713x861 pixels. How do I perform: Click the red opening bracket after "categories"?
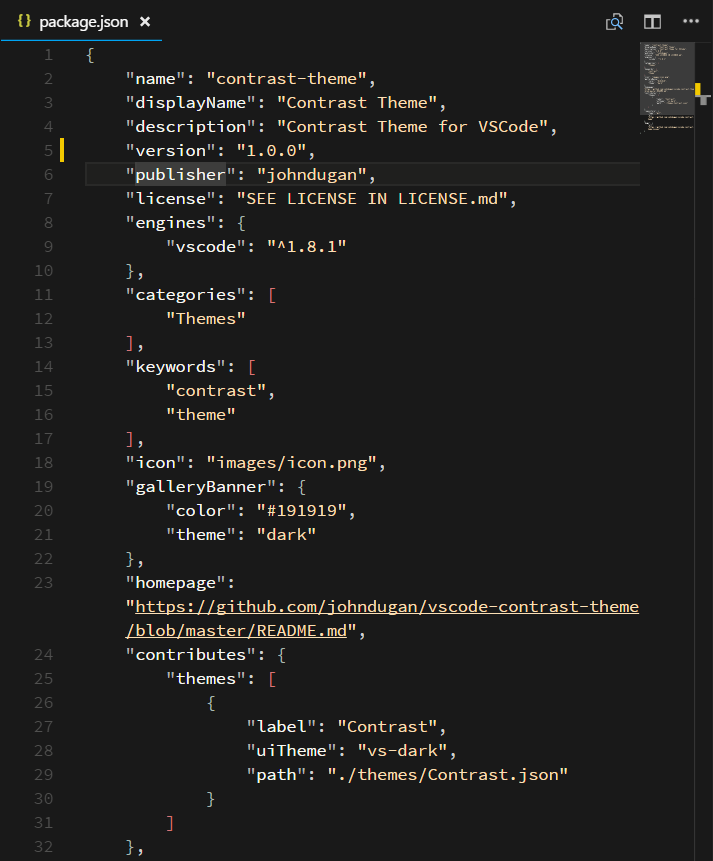click(272, 295)
